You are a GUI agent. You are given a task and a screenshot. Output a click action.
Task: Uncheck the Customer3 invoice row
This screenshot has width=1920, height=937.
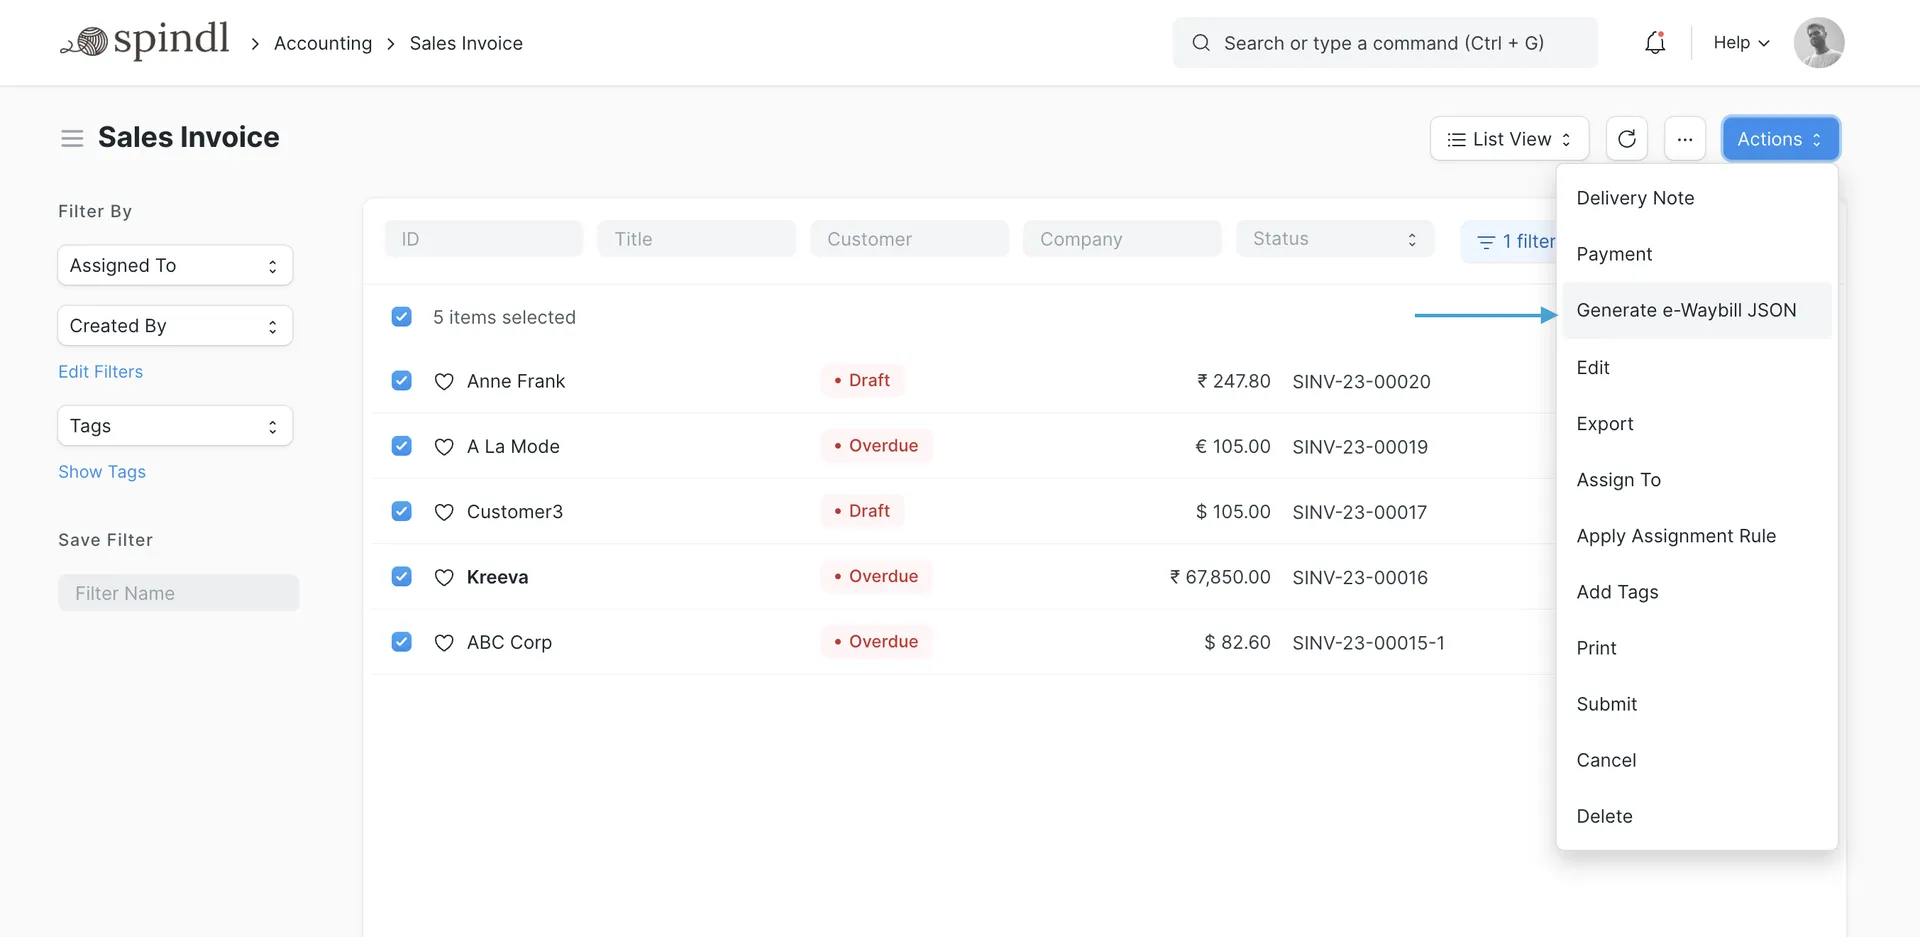pos(402,511)
